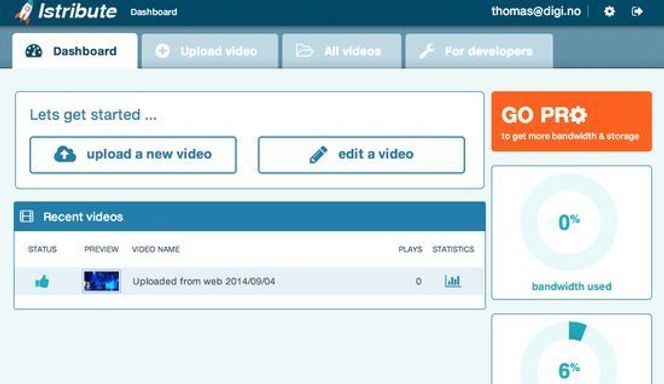Log out using the exit arrow icon

tap(637, 11)
